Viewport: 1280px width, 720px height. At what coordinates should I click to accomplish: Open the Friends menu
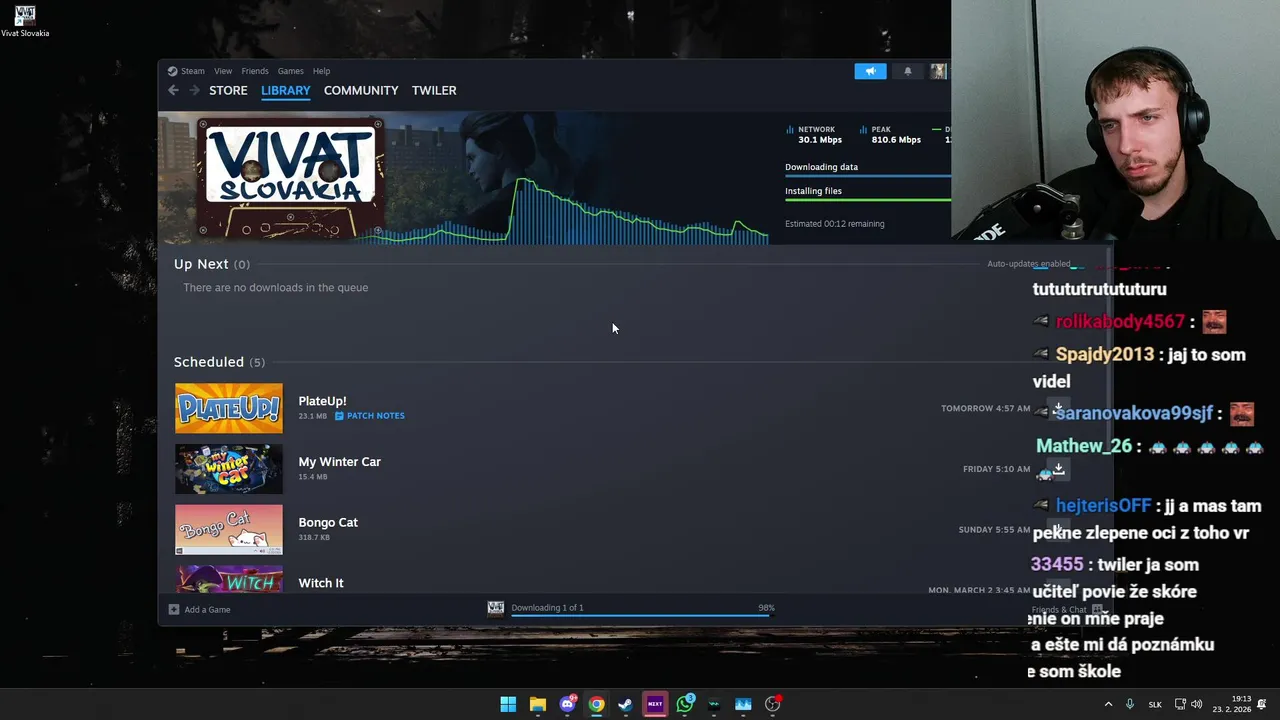tap(255, 71)
